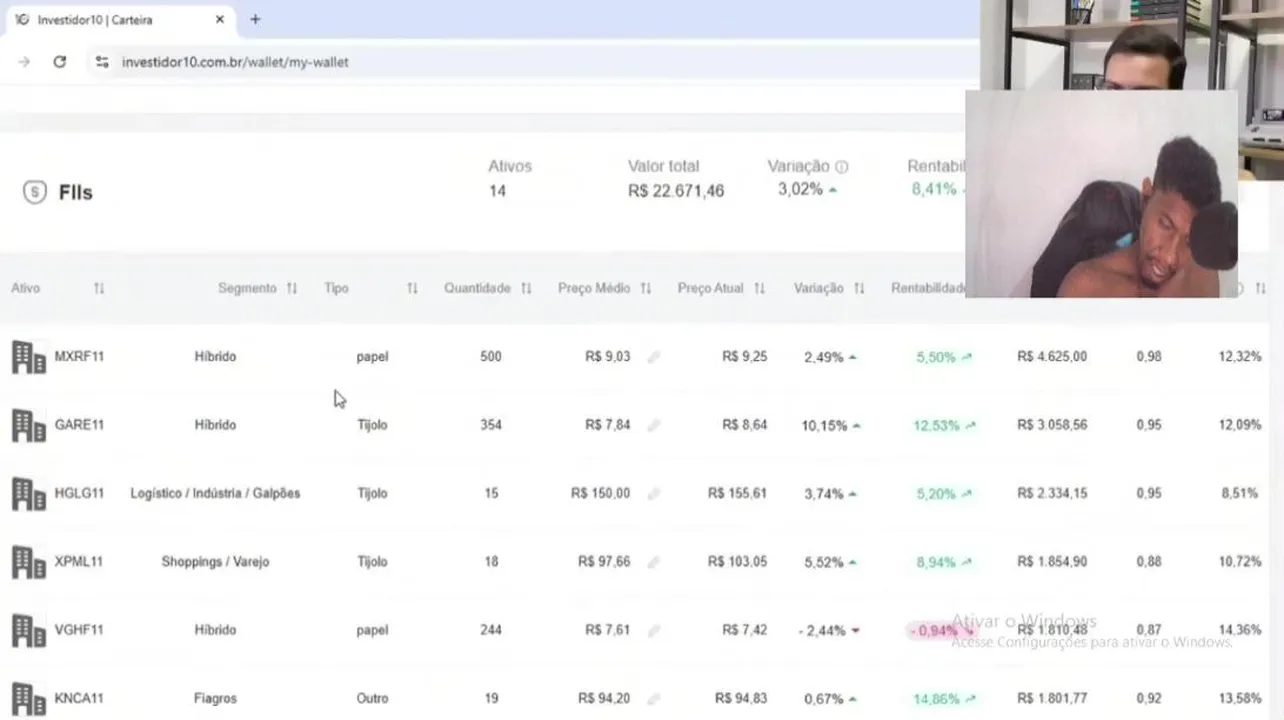Click the webcam overlay video thumbnail
1284x720 pixels.
1101,194
